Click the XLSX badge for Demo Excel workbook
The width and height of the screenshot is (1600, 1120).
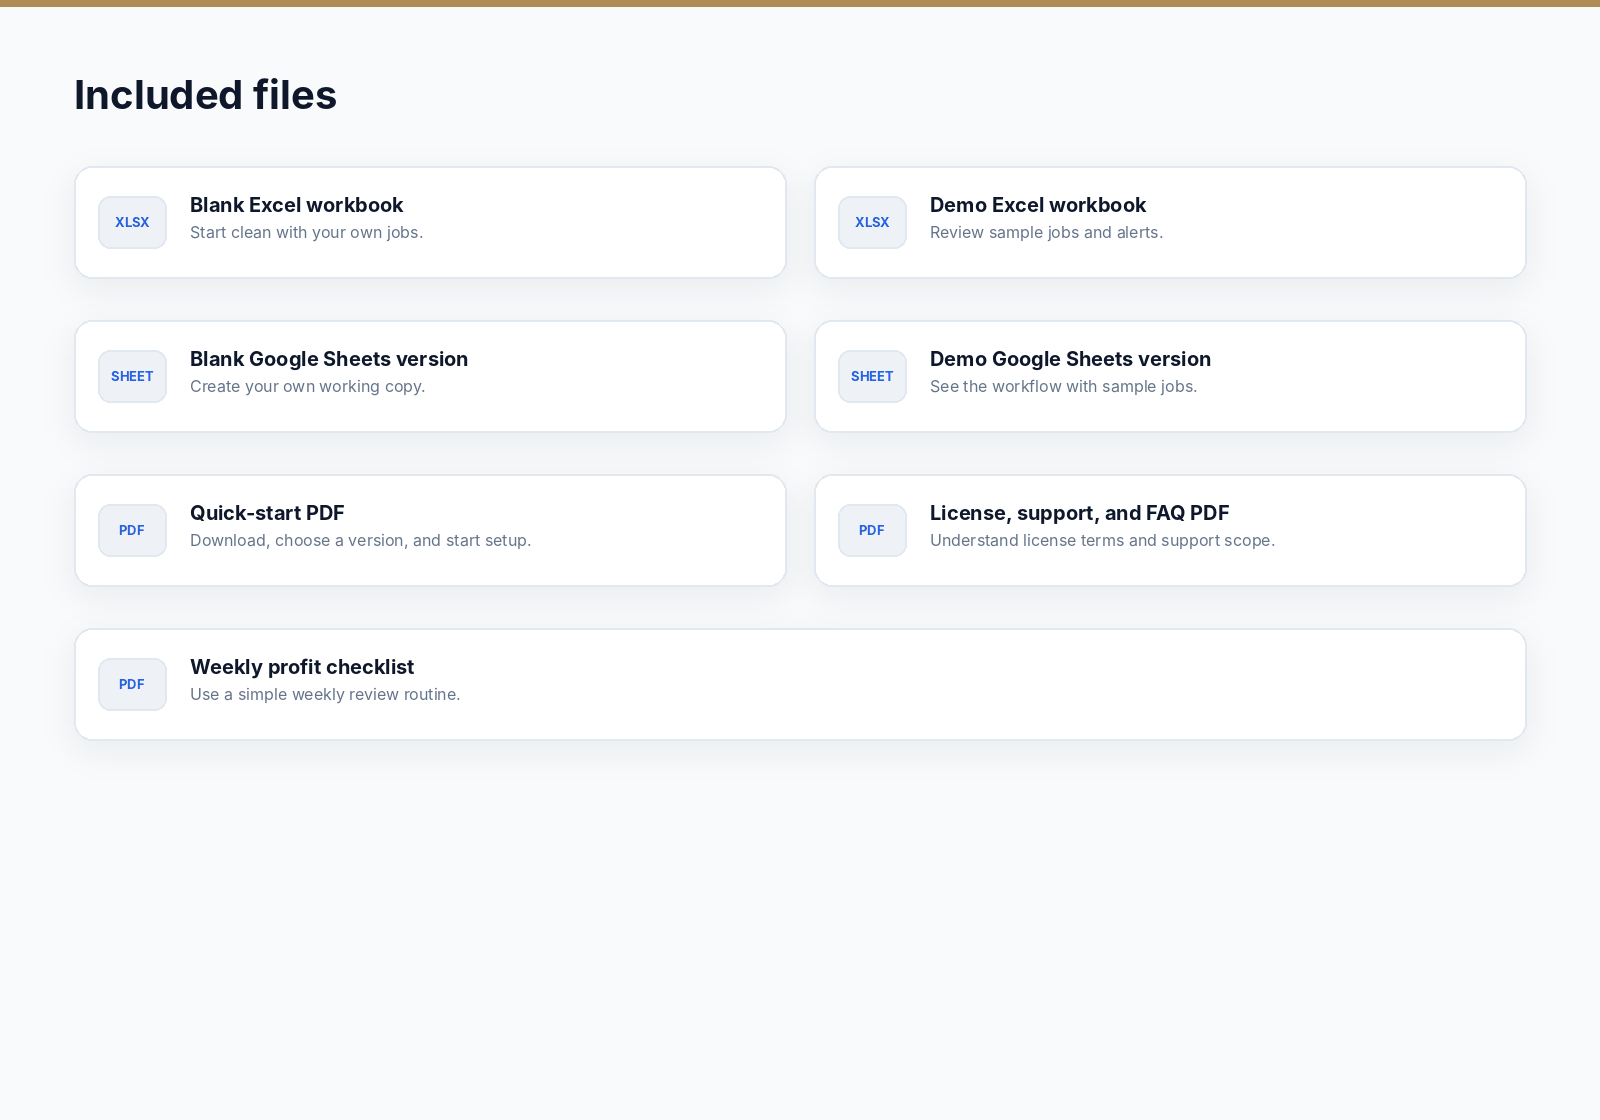tap(872, 222)
